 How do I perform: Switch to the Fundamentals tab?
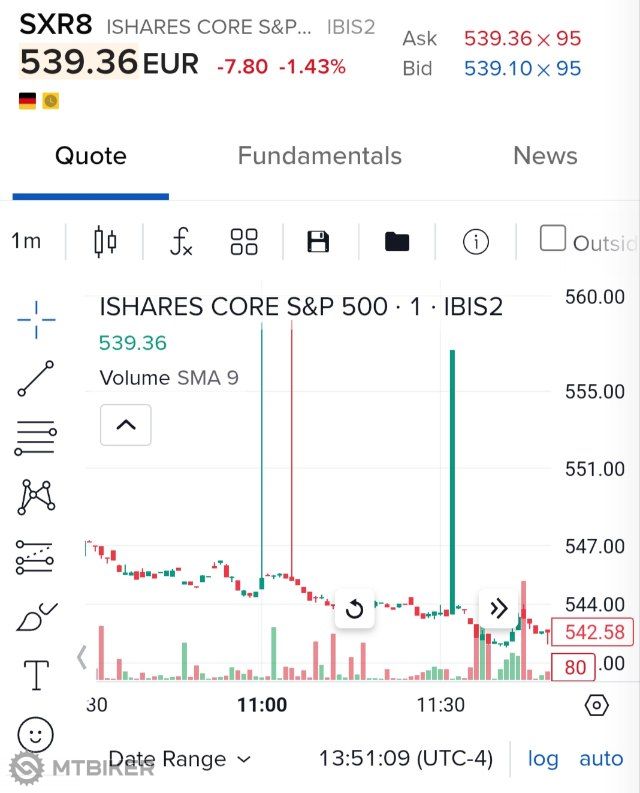point(319,156)
